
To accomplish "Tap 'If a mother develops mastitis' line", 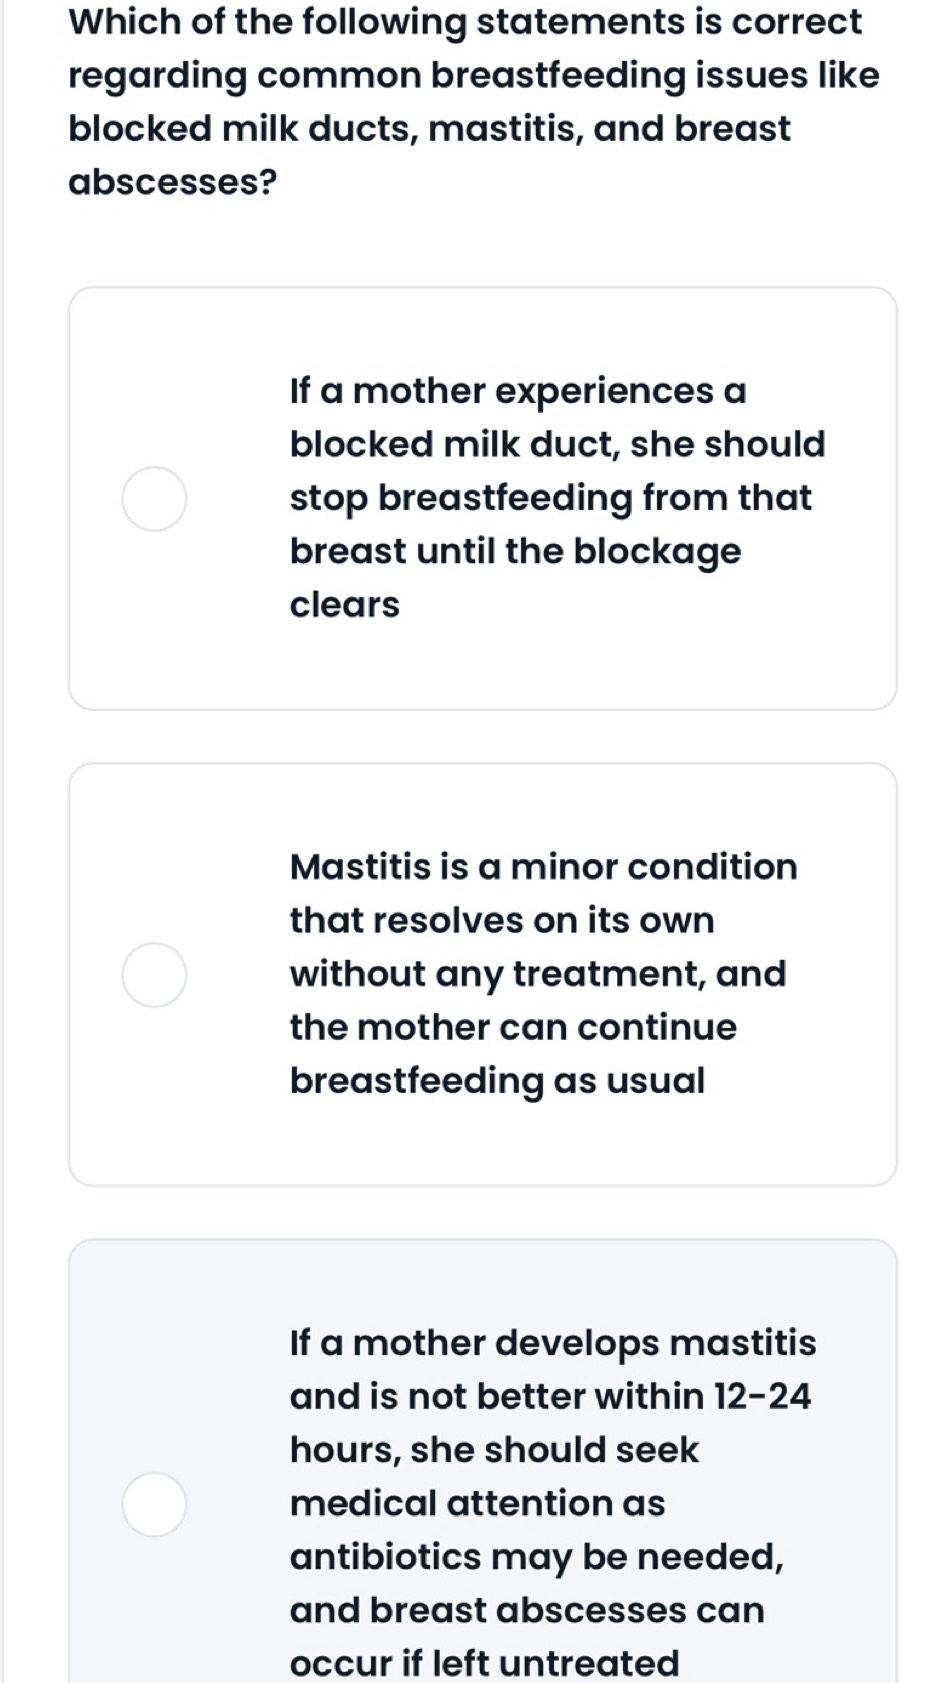I will (553, 1343).
